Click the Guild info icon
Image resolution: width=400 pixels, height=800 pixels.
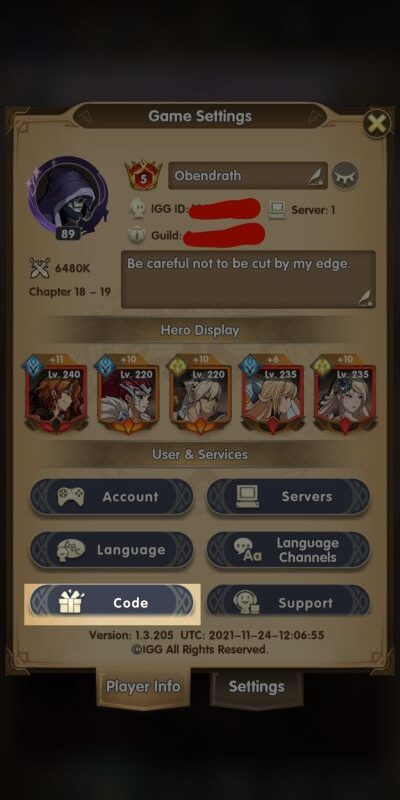pyautogui.click(x=137, y=235)
